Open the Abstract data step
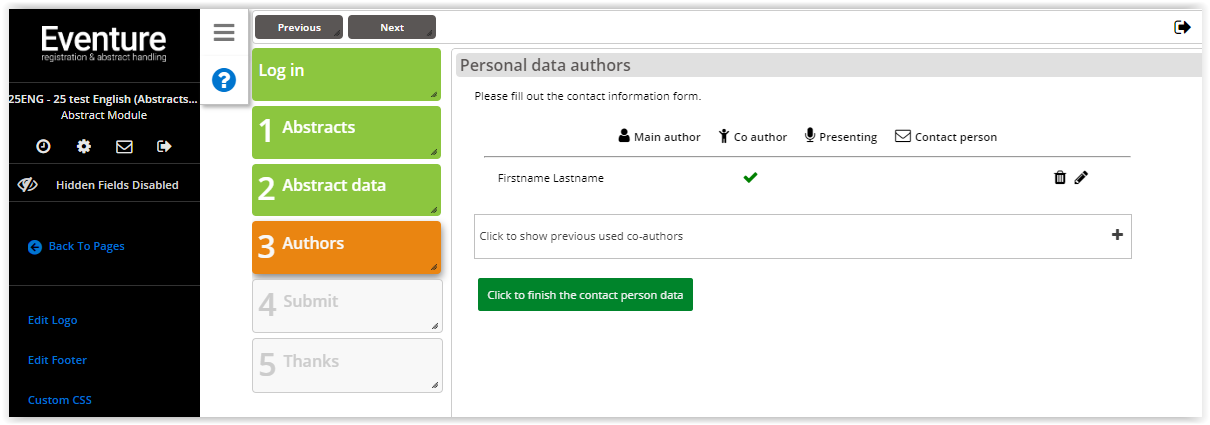The width and height of the screenshot is (1210, 425). pos(346,189)
